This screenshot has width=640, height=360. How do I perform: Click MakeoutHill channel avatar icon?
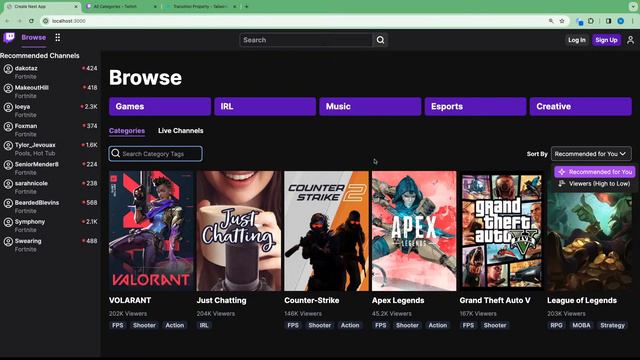coord(8,88)
